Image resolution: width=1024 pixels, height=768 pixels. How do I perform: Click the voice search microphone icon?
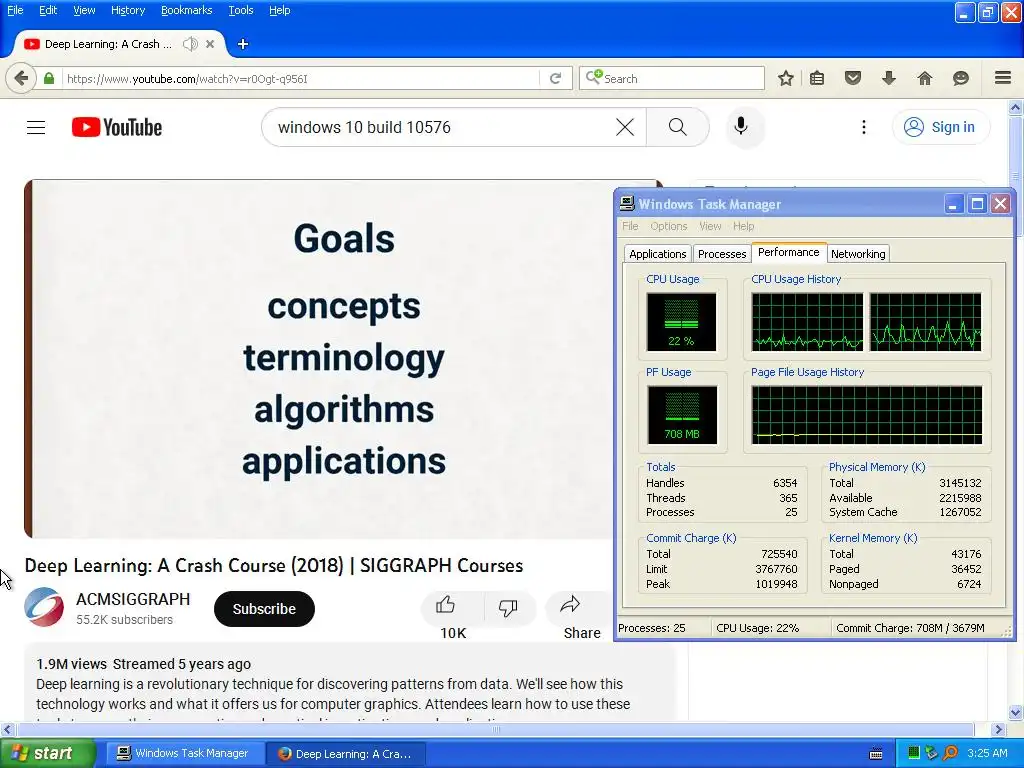pos(741,127)
